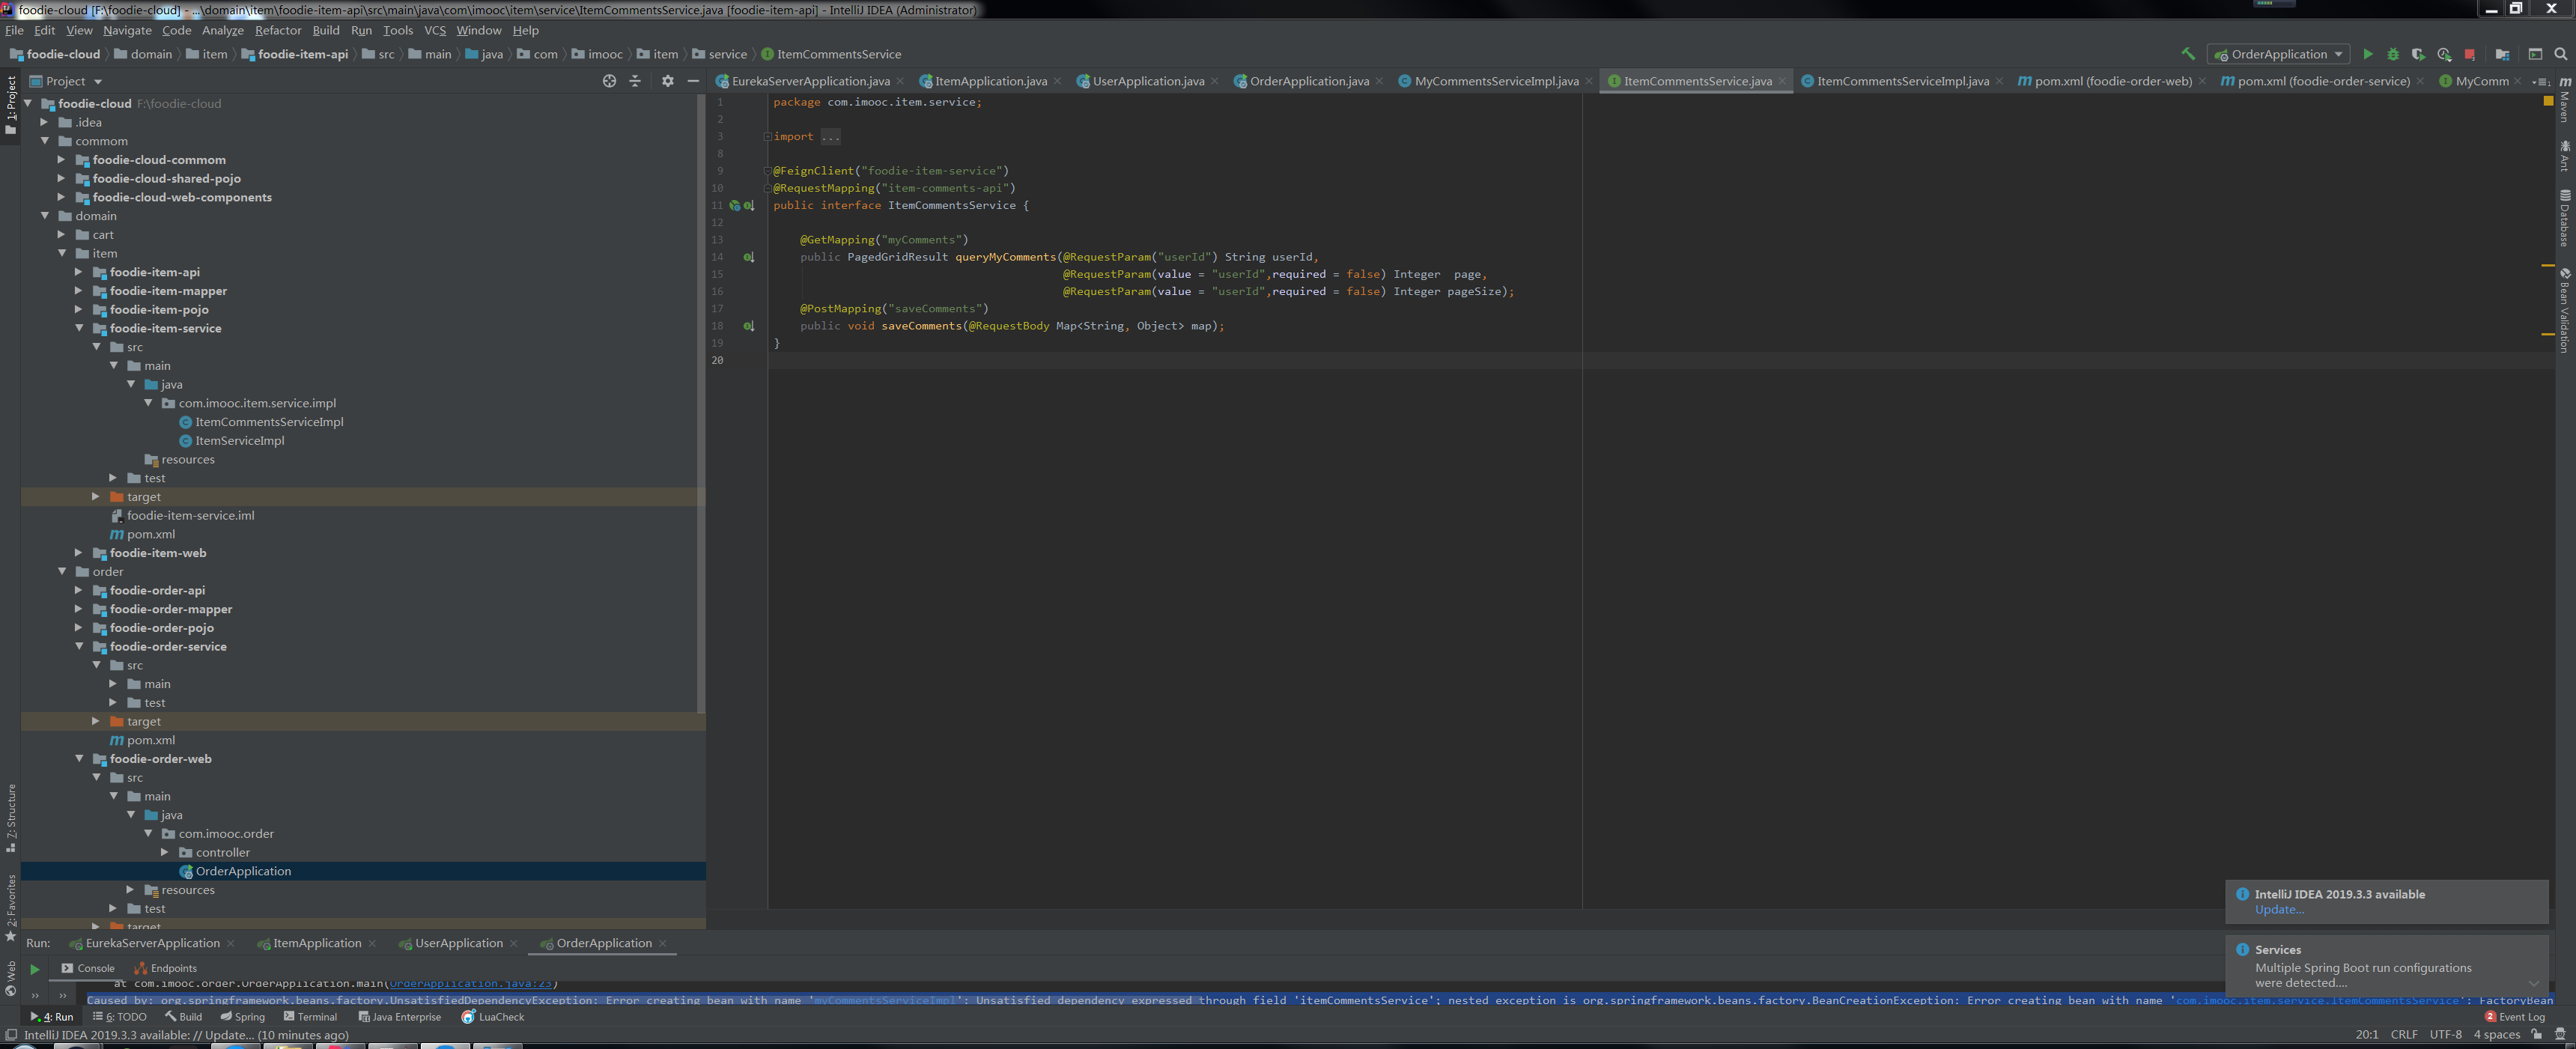2576x1049 pixels.
Task: Open the Spring tool window
Action: [242, 1017]
